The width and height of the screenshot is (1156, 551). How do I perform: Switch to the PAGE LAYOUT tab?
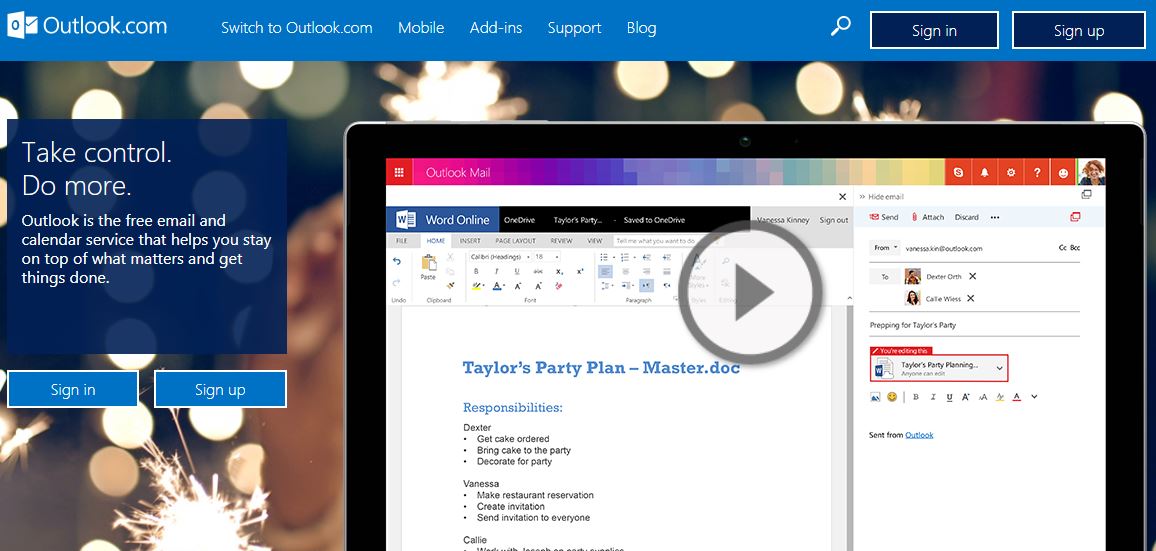[515, 240]
